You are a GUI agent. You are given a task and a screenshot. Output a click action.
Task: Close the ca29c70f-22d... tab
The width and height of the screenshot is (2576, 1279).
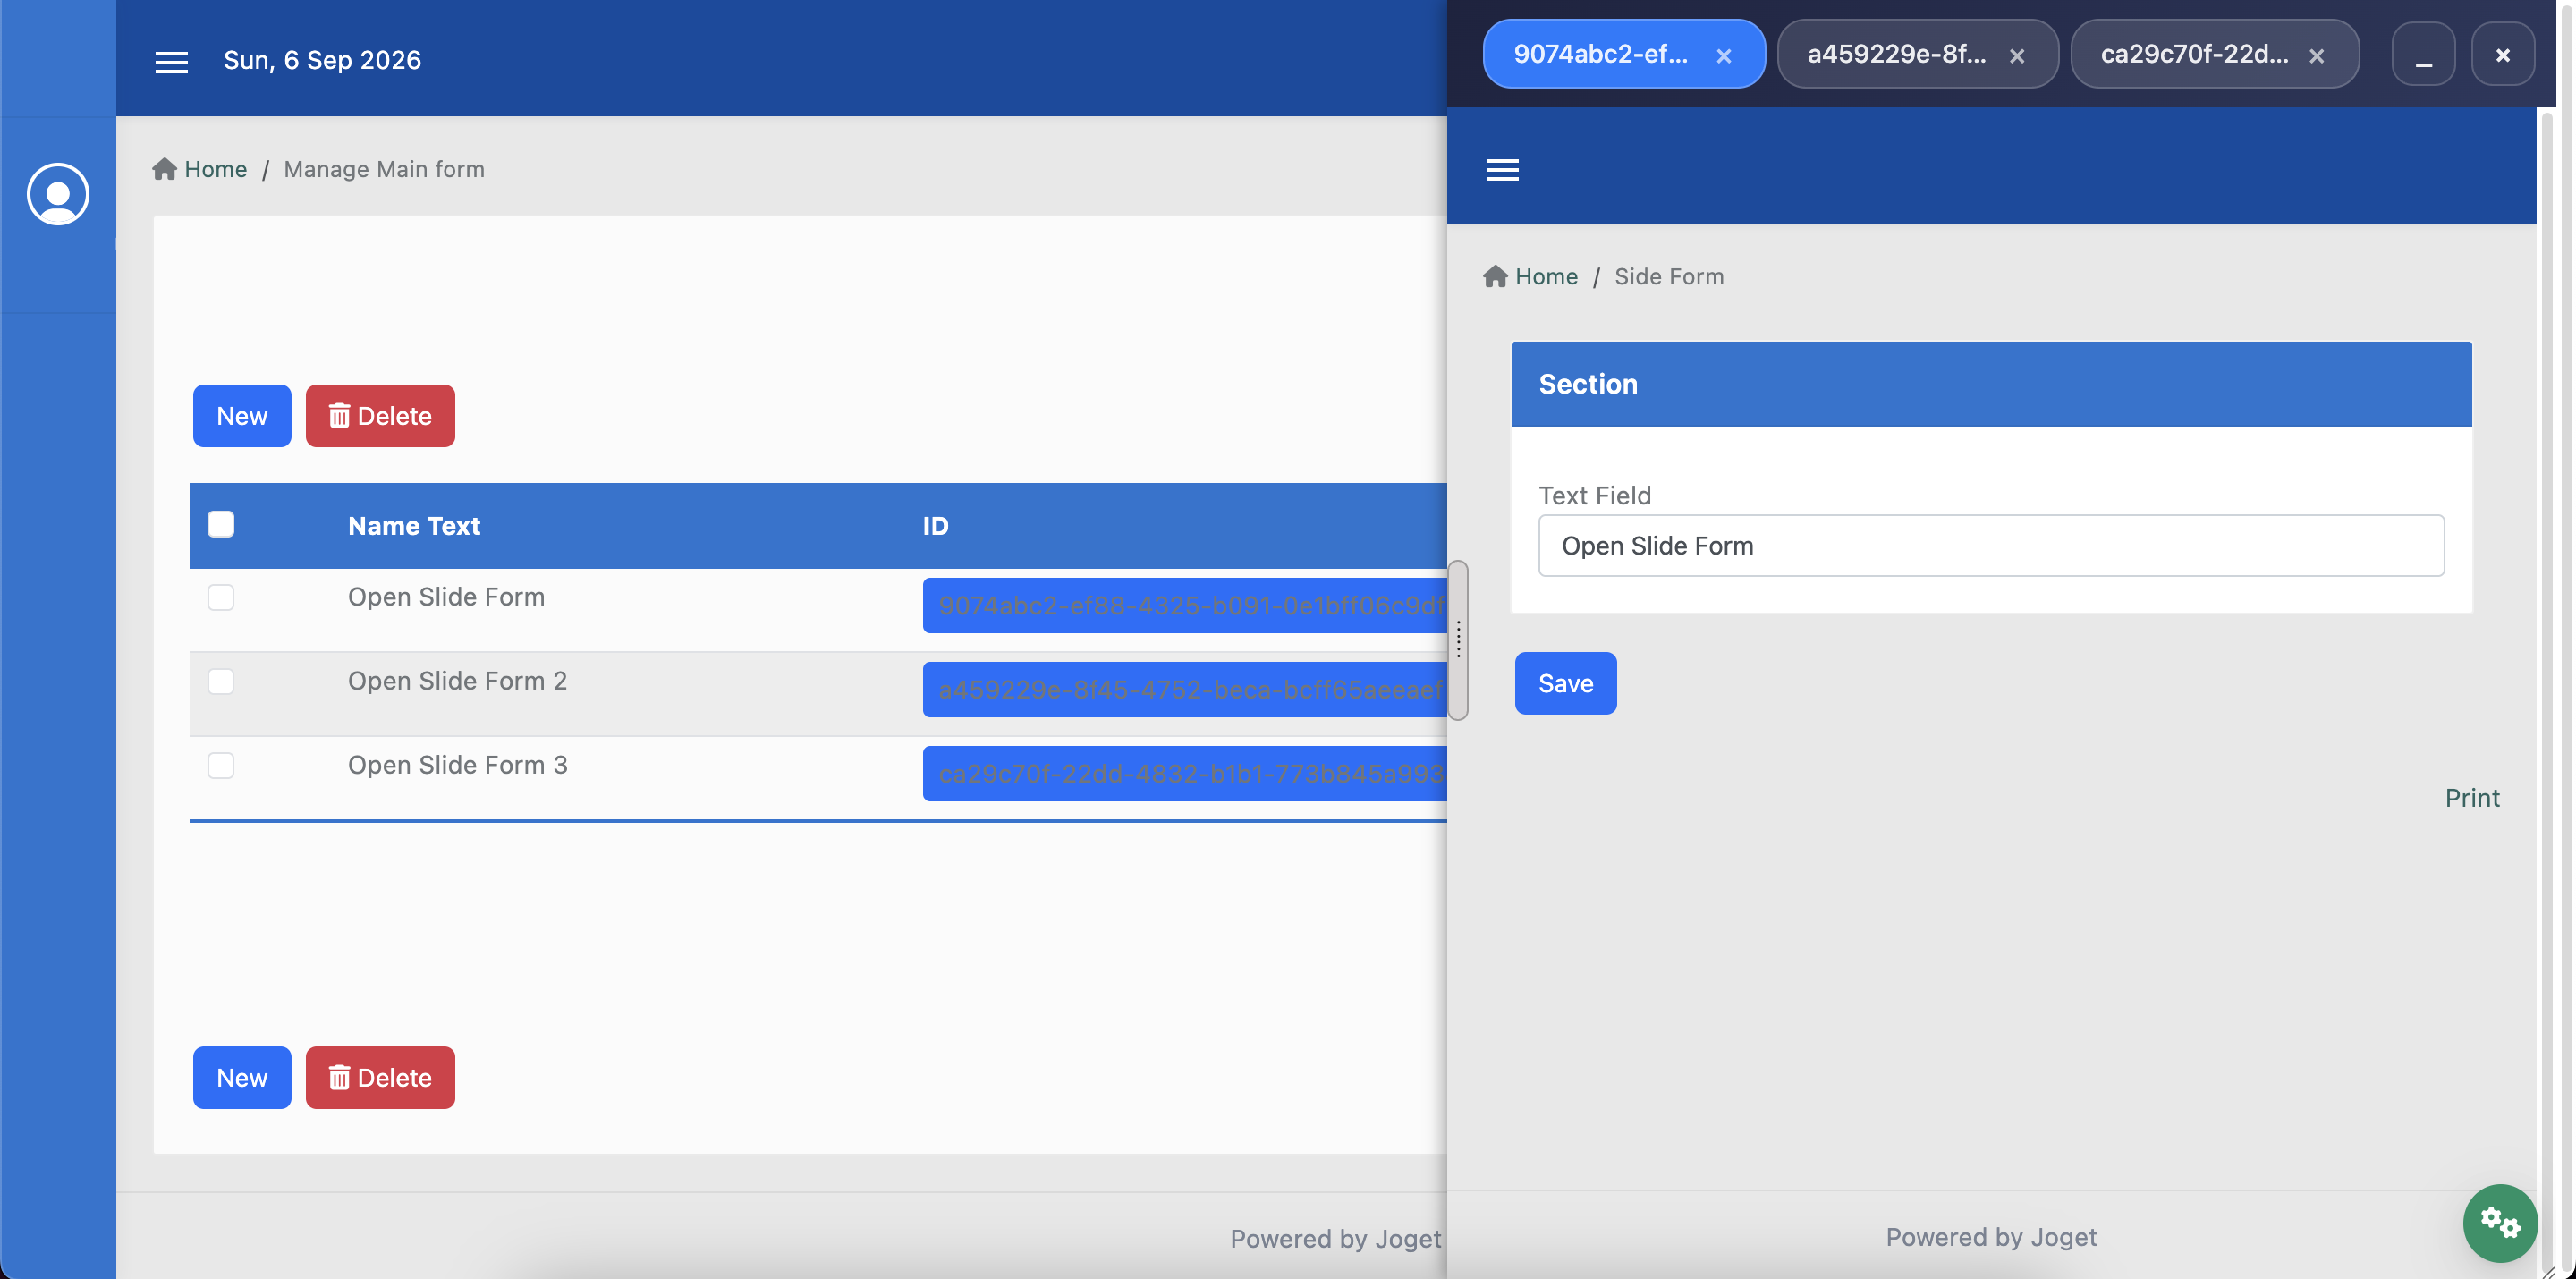(2317, 56)
